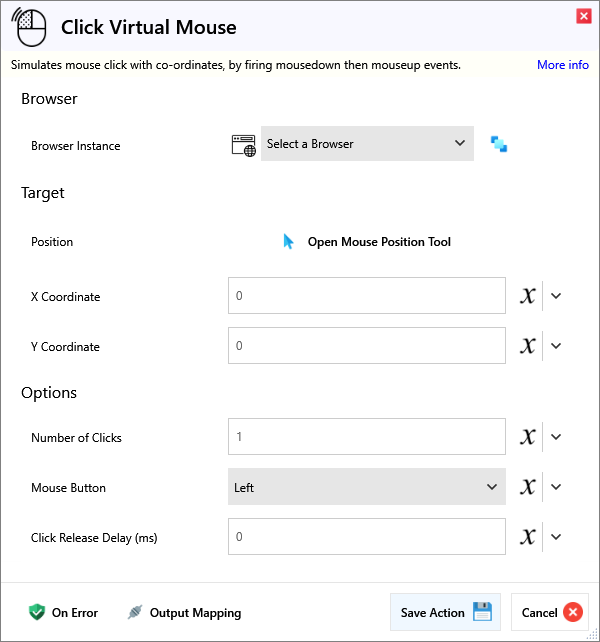Expand the Number of Clicks variable chevron
Screen dimensions: 600x642
click(557, 437)
